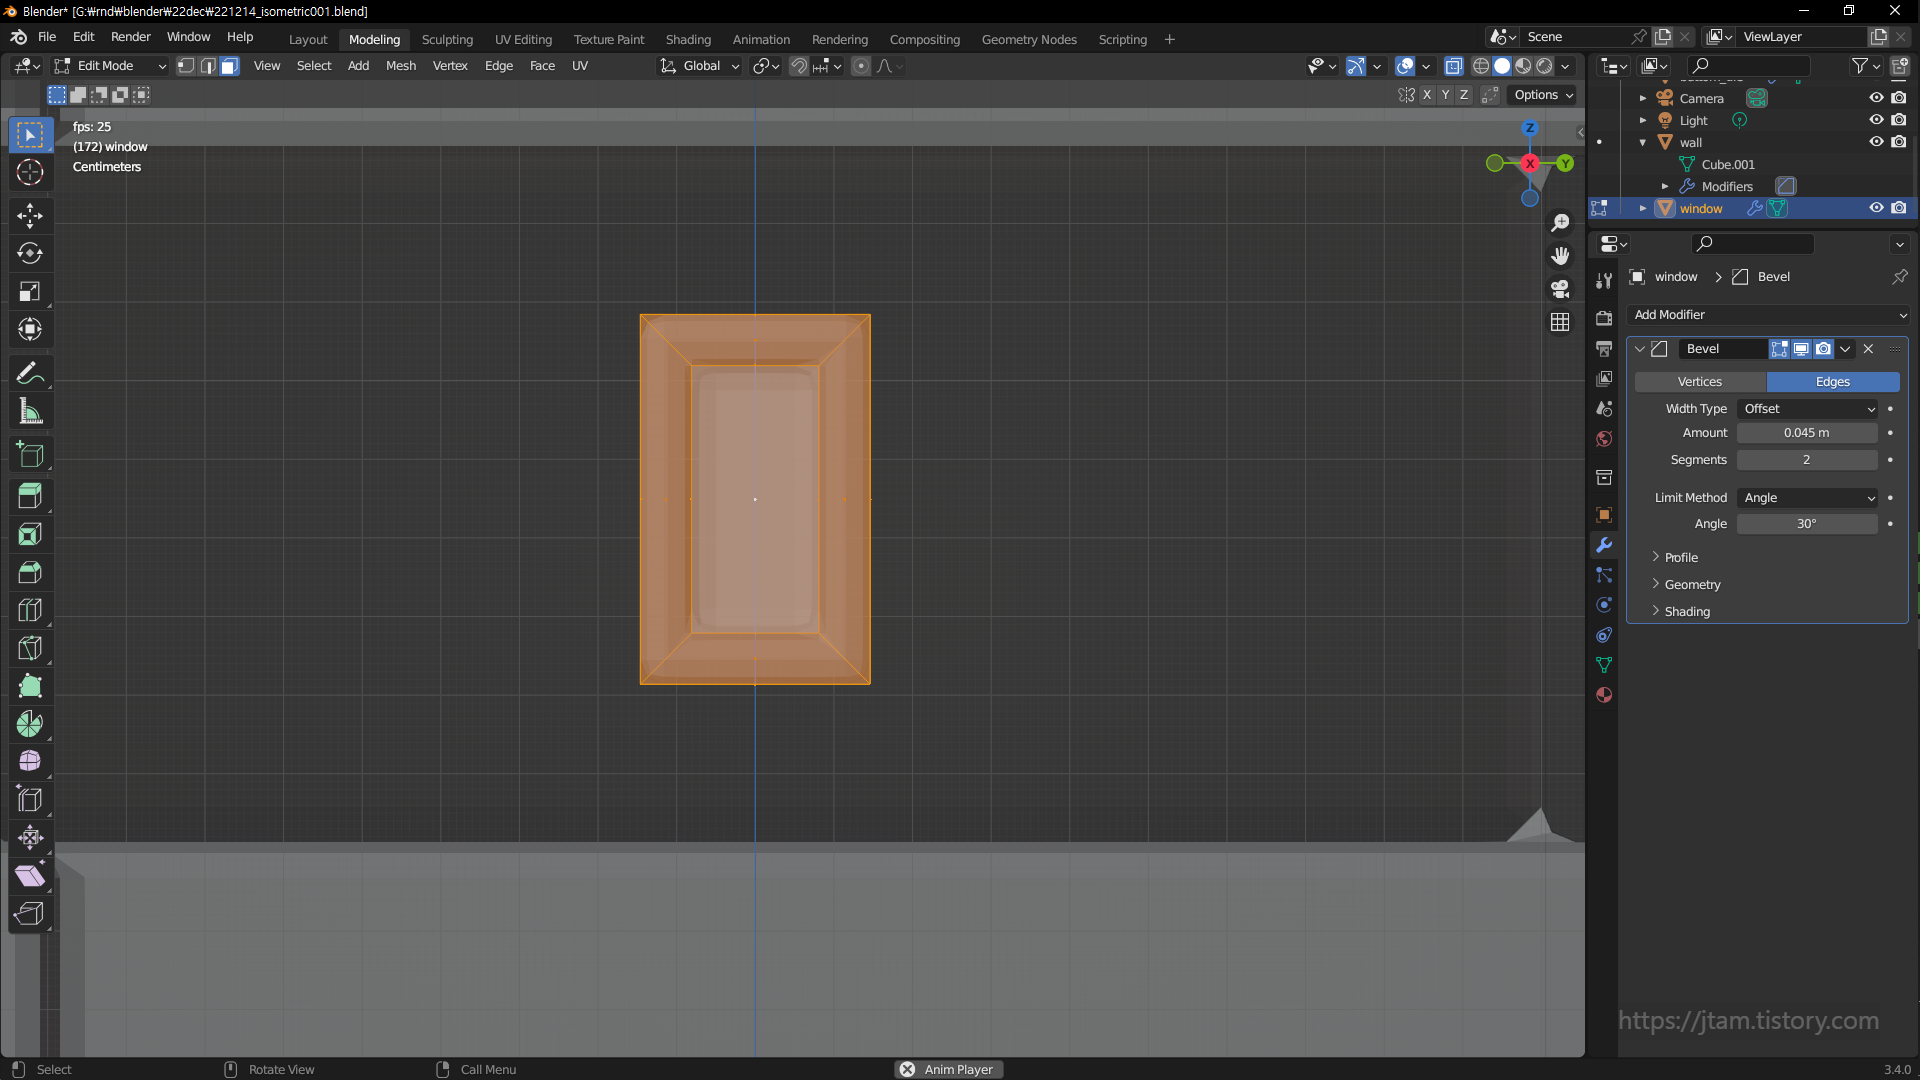Select the Vertices bevel mode button

tap(1700, 382)
